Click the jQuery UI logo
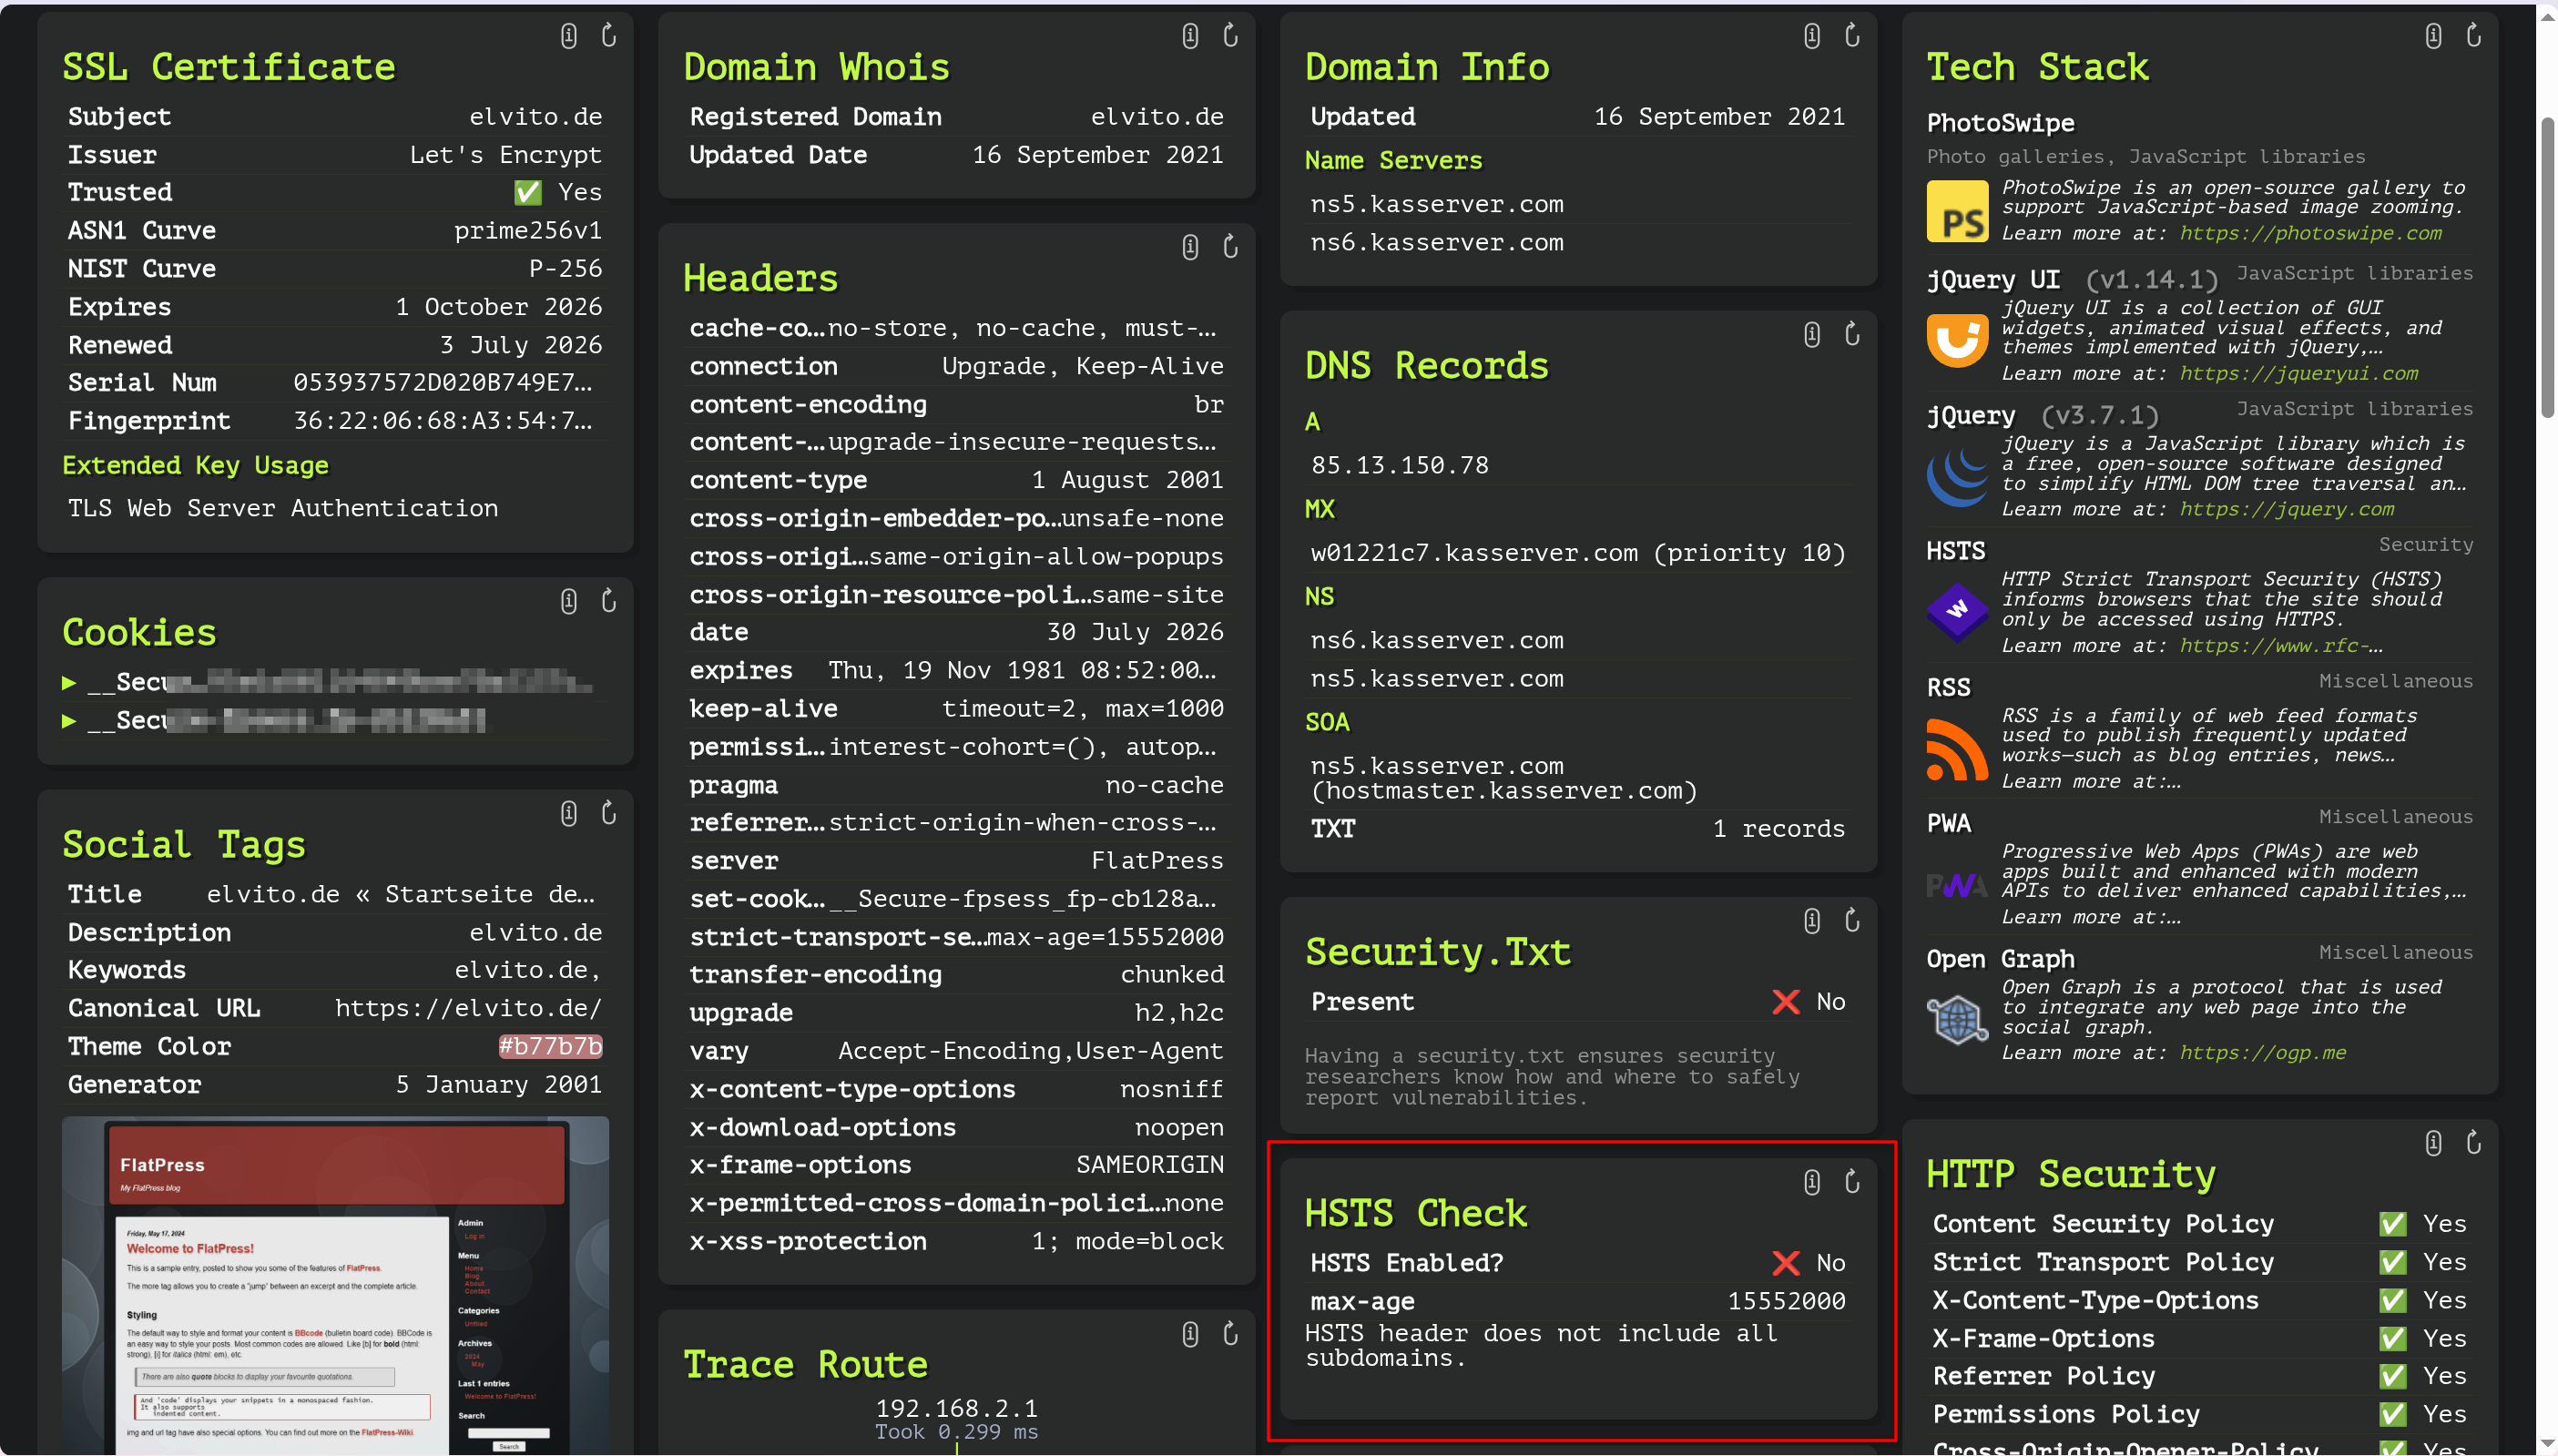The height and width of the screenshot is (1456, 2558). pyautogui.click(x=1957, y=341)
